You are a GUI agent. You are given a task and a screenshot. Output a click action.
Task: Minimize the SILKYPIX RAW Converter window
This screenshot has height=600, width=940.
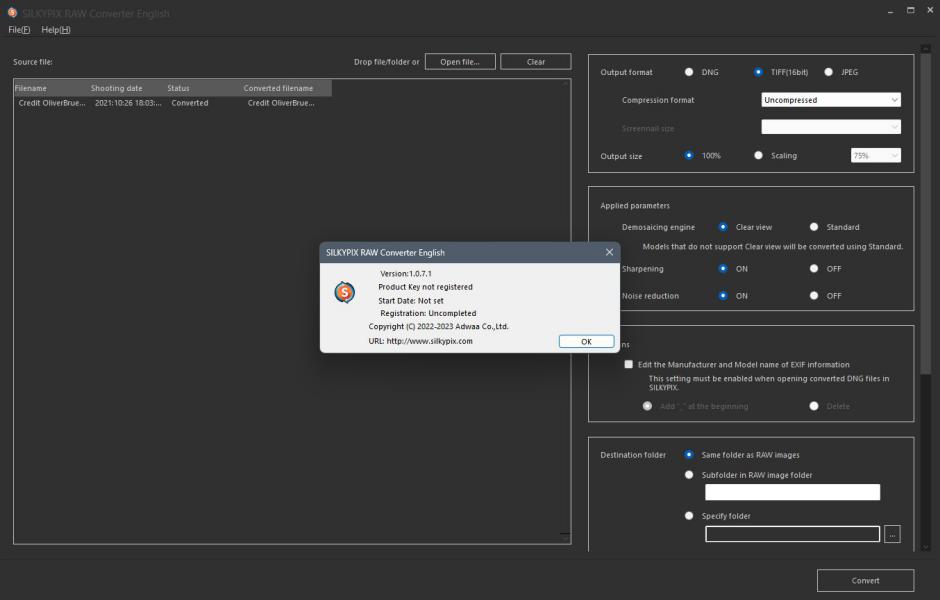click(890, 11)
